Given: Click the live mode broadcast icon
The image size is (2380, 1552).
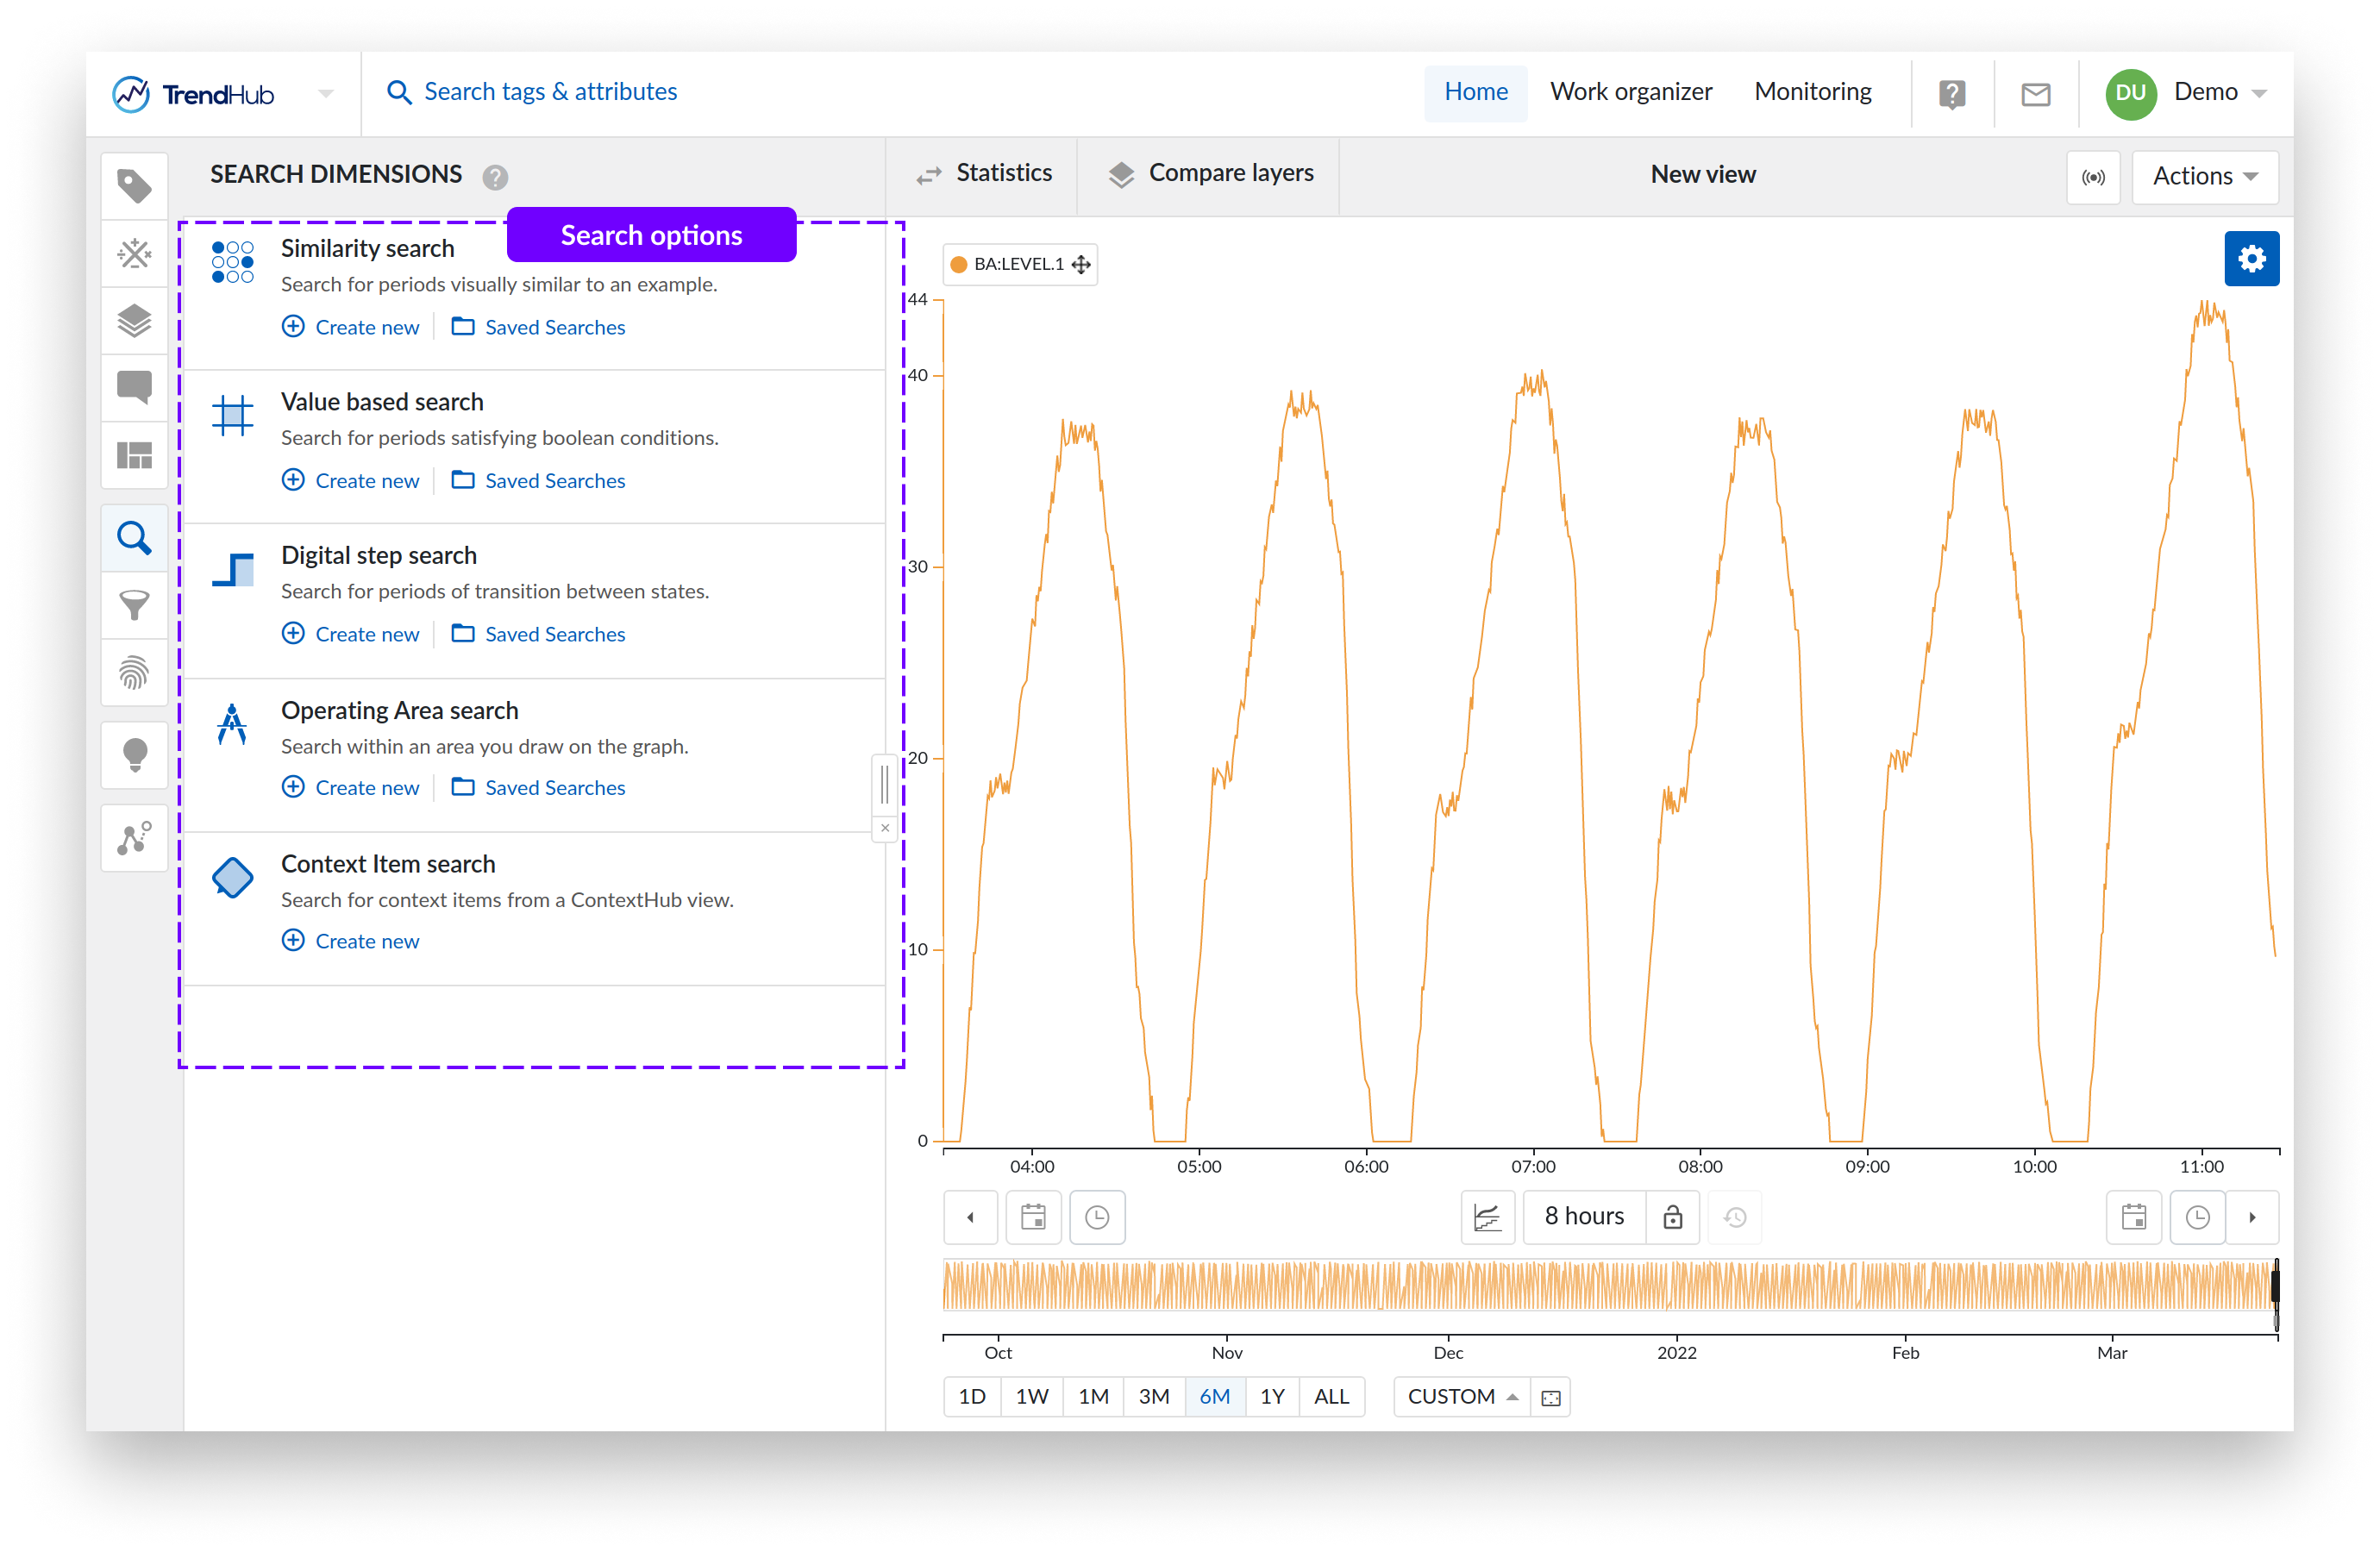Looking at the screenshot, I should click(x=2092, y=177).
